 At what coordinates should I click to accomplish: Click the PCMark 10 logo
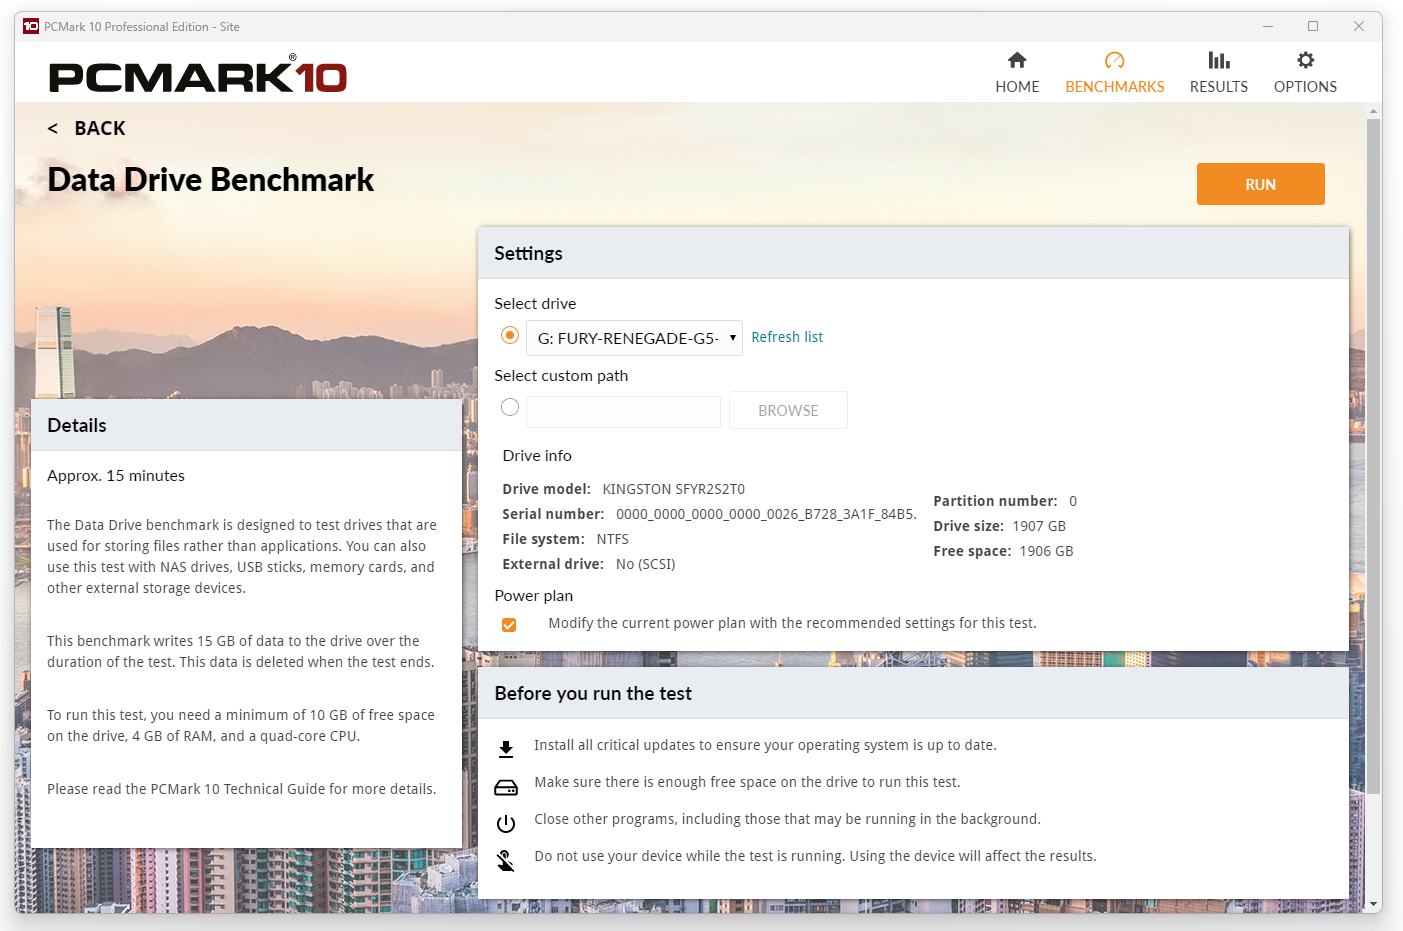(198, 77)
